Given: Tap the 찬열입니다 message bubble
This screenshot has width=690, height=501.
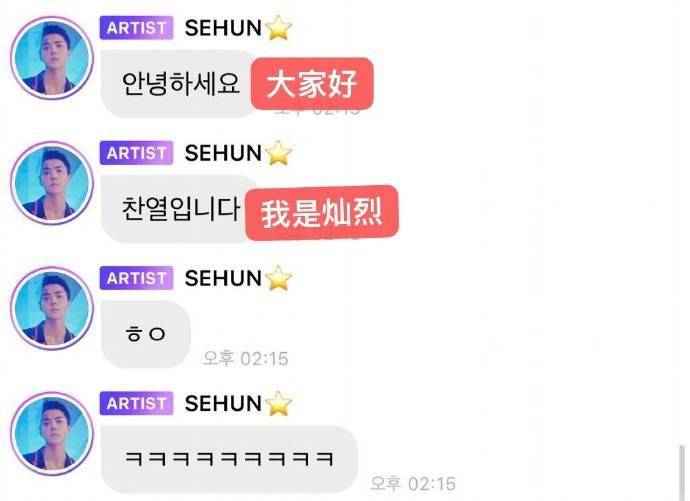Looking at the screenshot, I should 178,209.
